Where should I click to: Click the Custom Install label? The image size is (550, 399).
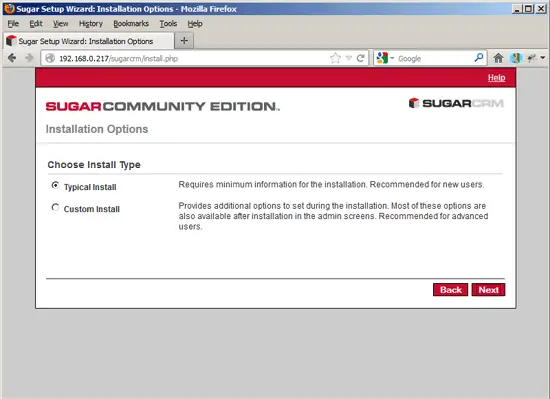92,209
